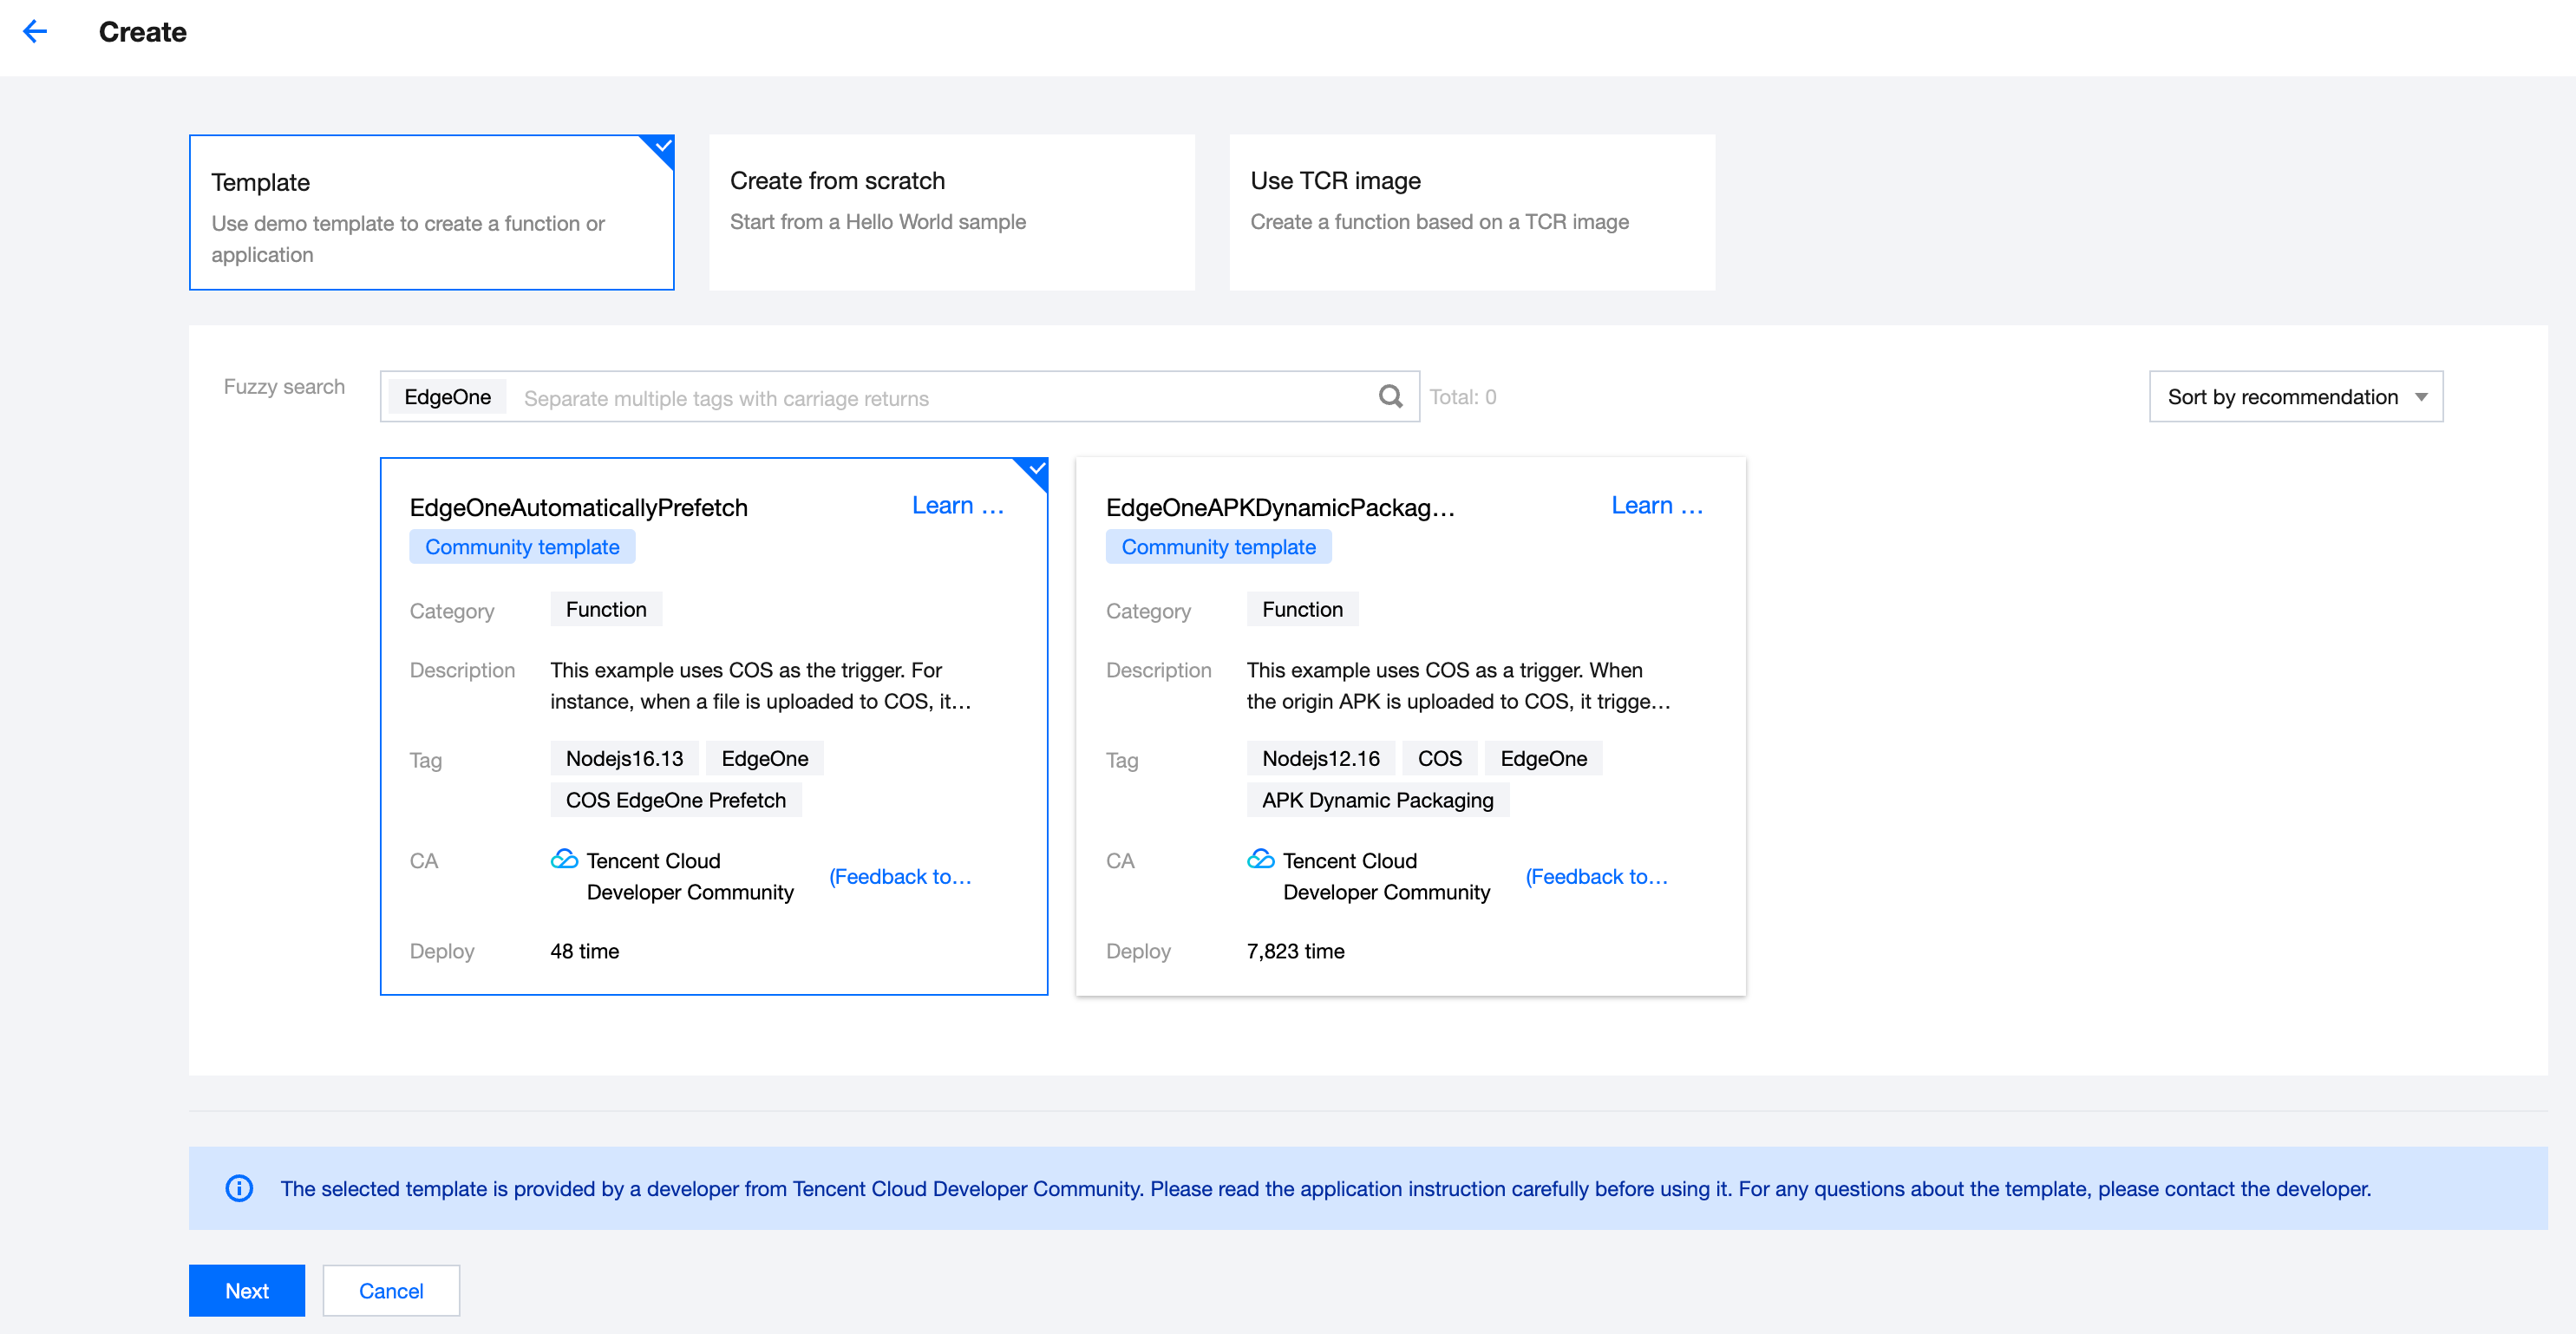The height and width of the screenshot is (1334, 2576).
Task: Click checkmark corner on EdgeOneAutomaticallyPrefetch card
Action: [x=1036, y=469]
